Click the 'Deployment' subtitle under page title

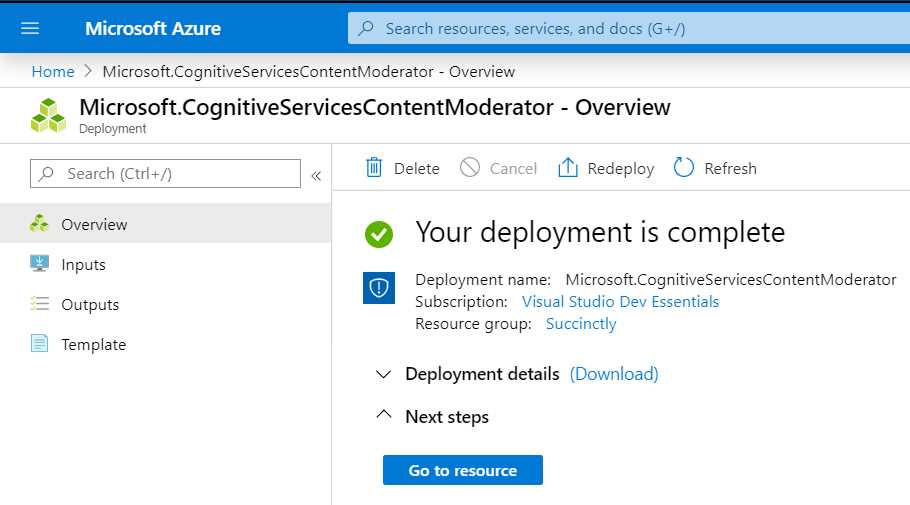[113, 129]
